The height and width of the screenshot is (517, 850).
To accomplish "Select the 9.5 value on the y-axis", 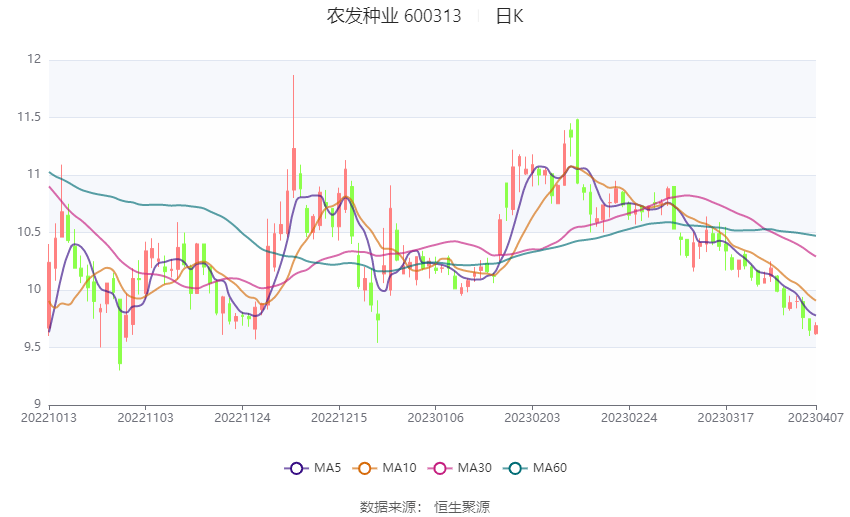I will (x=31, y=347).
